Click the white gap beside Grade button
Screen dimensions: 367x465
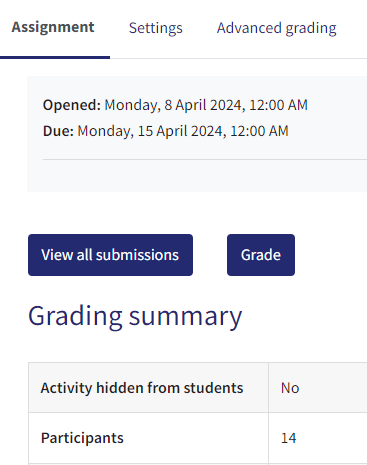point(210,255)
